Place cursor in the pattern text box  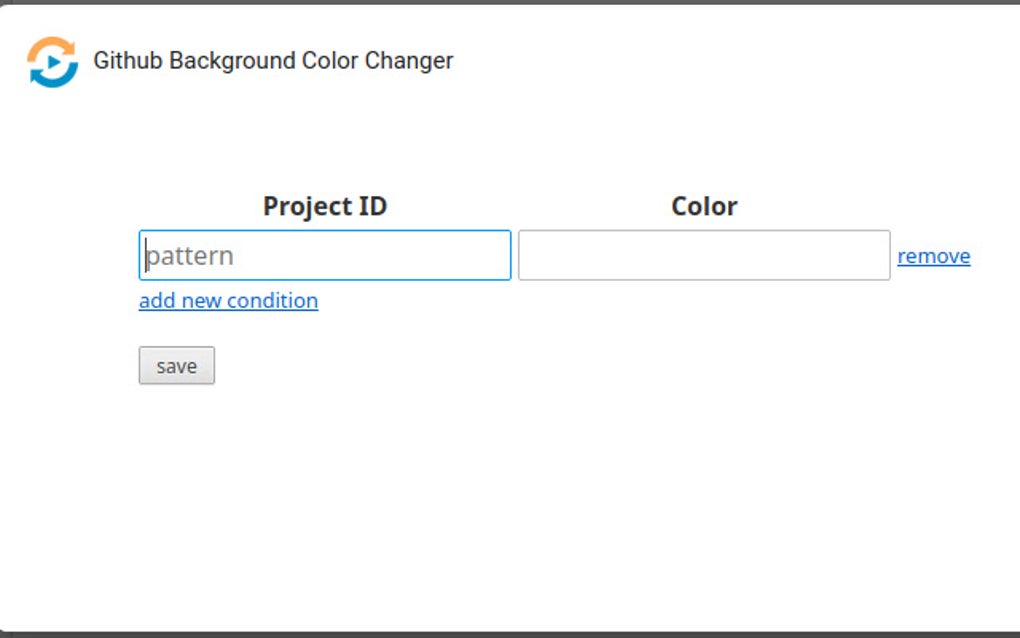coord(325,256)
